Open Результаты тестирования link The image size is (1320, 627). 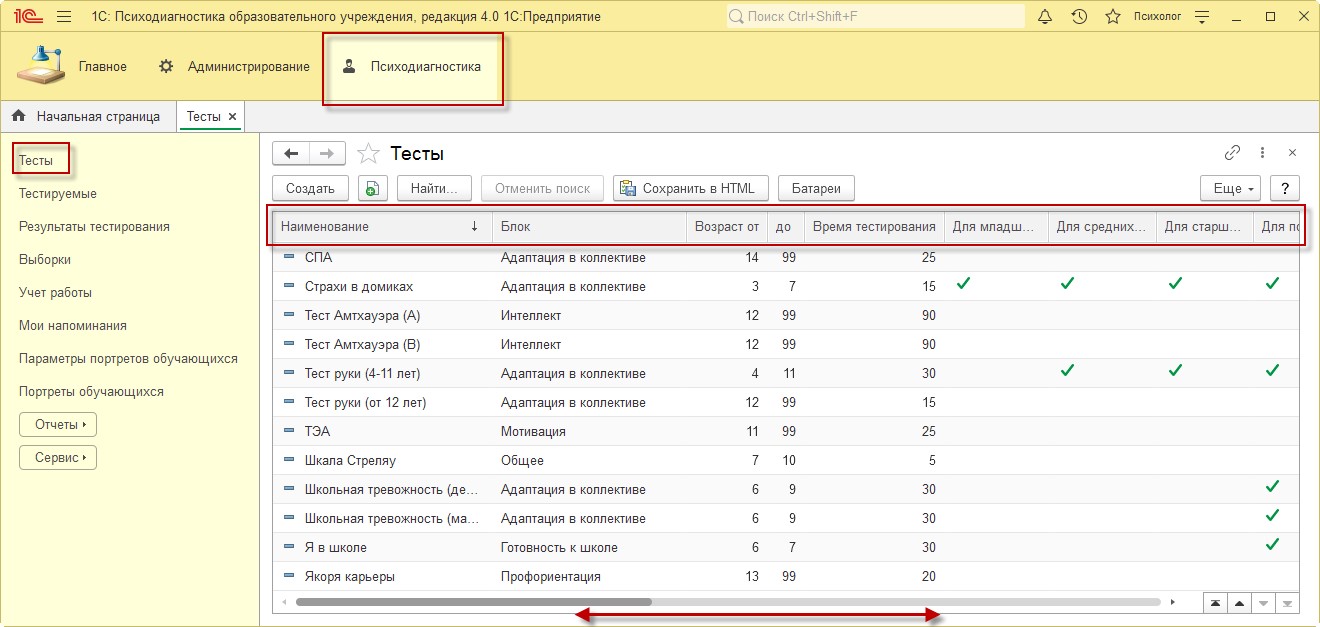tap(94, 226)
